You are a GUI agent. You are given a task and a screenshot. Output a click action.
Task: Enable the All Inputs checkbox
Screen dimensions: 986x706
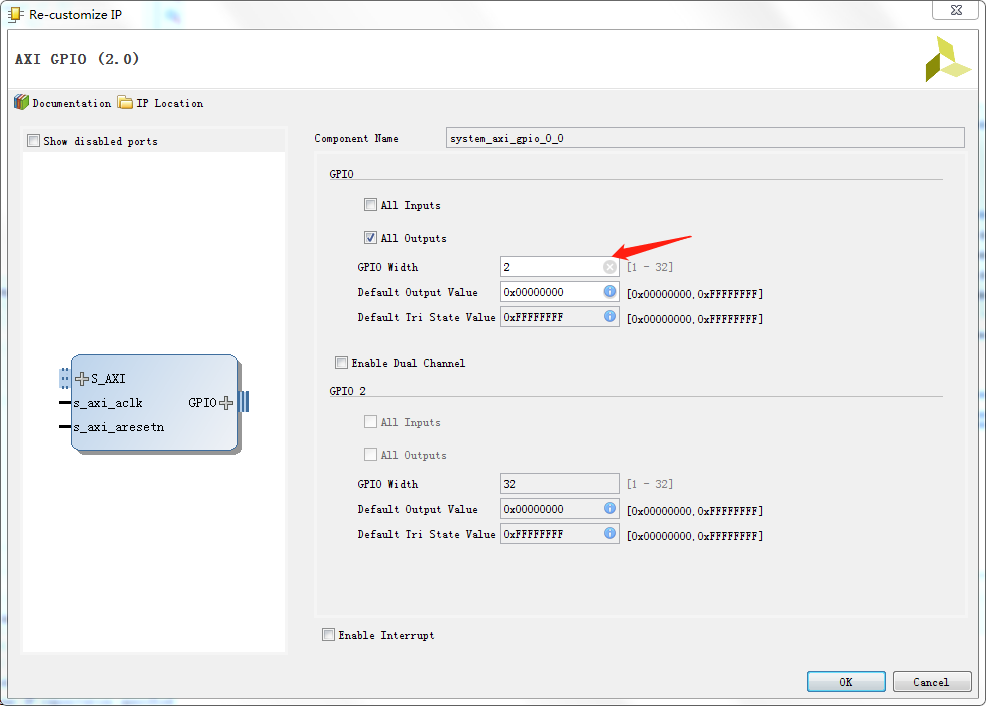click(370, 204)
